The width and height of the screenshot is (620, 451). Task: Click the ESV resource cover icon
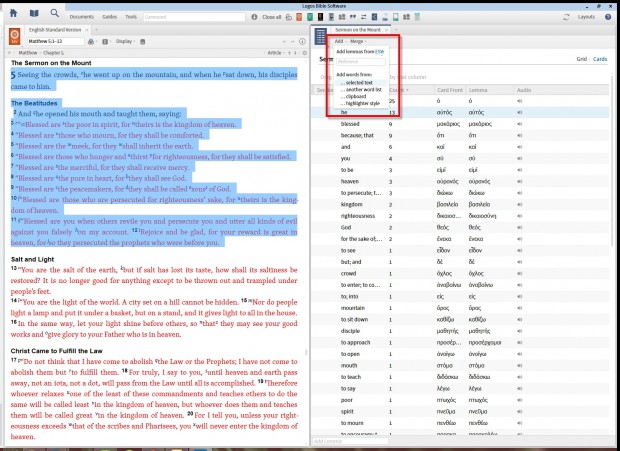[x=15, y=35]
